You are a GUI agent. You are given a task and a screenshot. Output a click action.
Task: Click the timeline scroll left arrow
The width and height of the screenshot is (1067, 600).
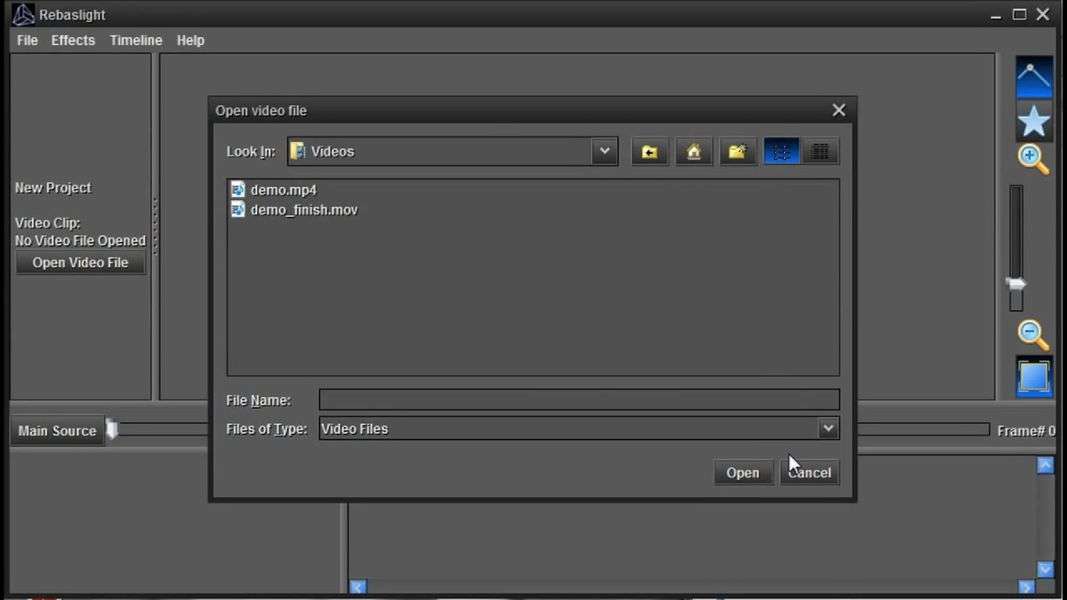pos(358,586)
